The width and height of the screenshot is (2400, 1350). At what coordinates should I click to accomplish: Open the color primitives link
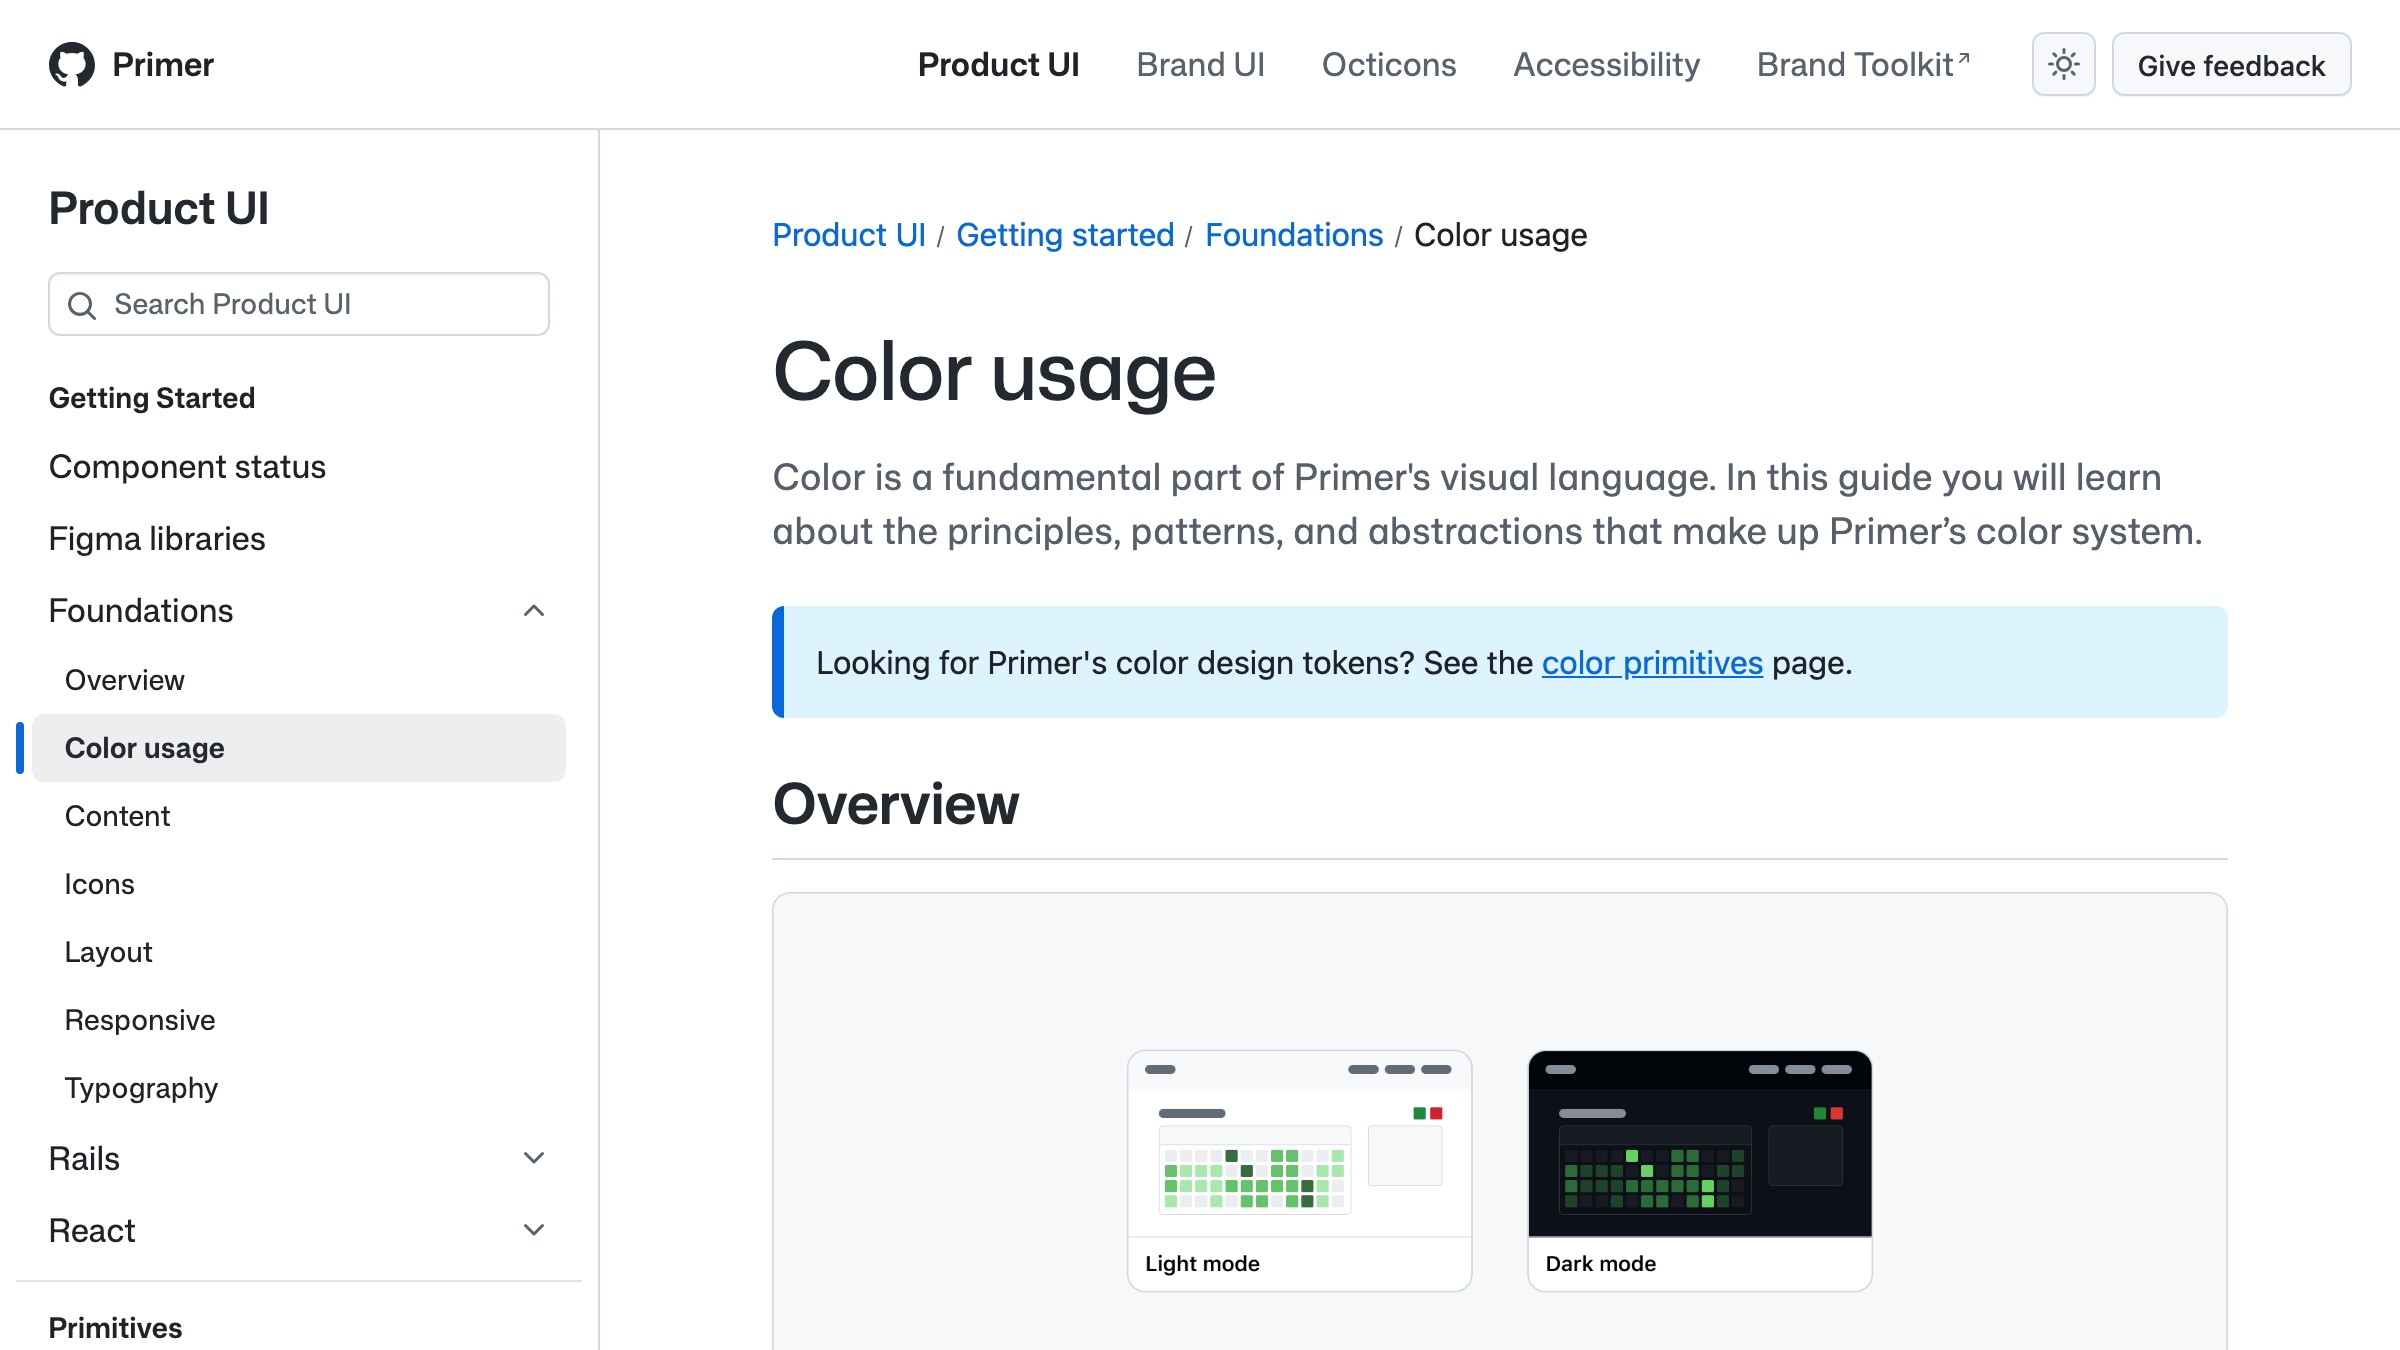point(1651,662)
